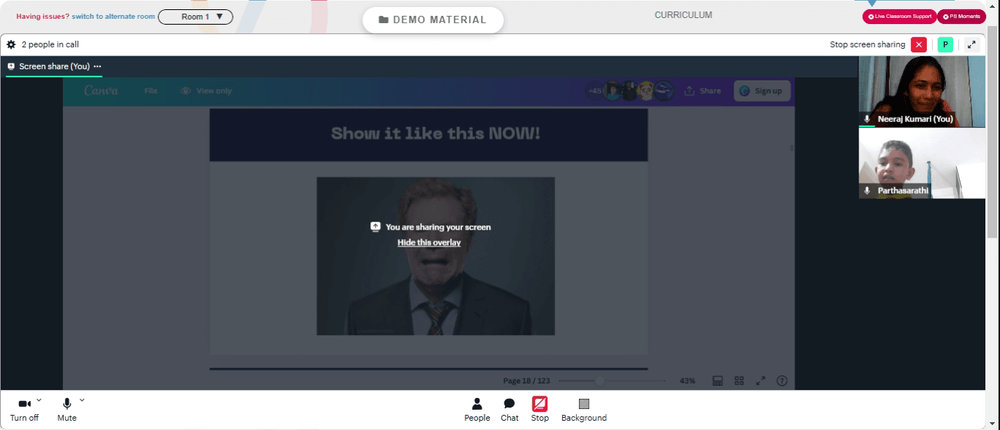Click the red Stop screen sharing X button
The width and height of the screenshot is (1000, 430).
918,45
